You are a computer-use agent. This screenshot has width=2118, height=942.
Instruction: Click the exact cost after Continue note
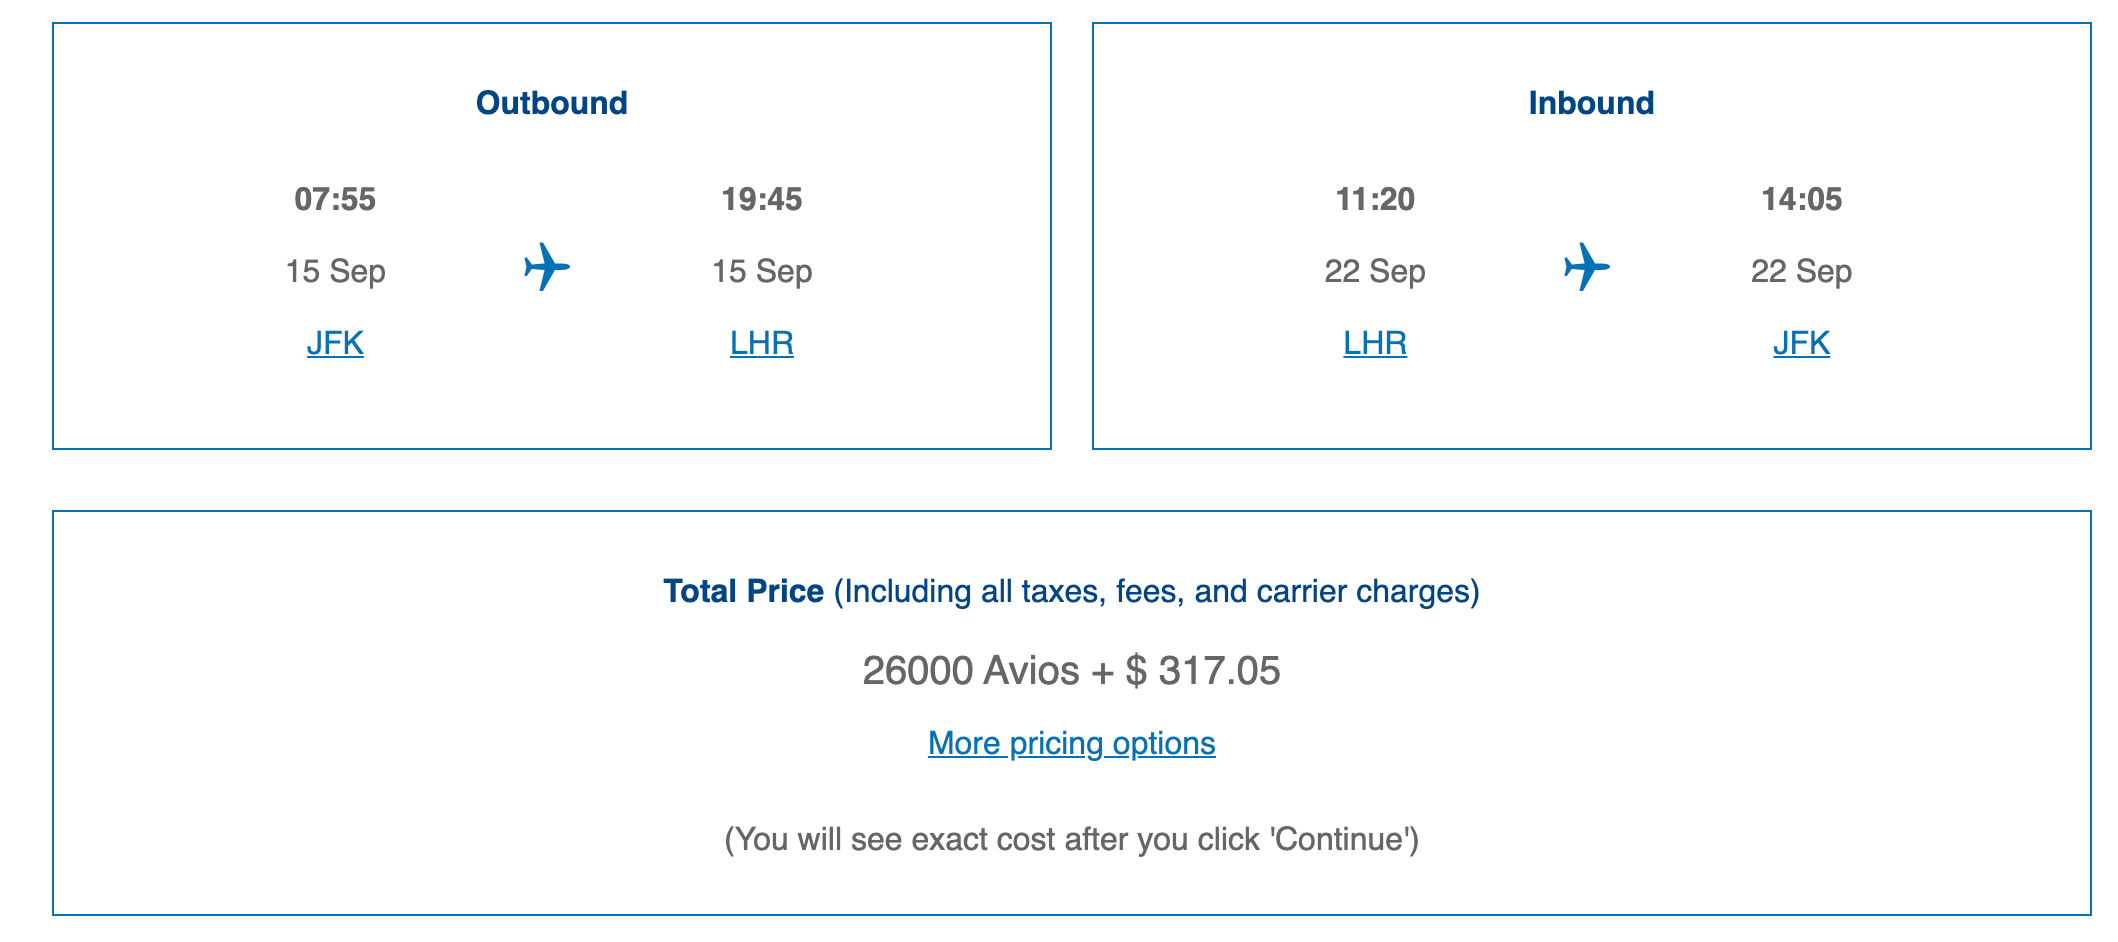coord(1071,839)
